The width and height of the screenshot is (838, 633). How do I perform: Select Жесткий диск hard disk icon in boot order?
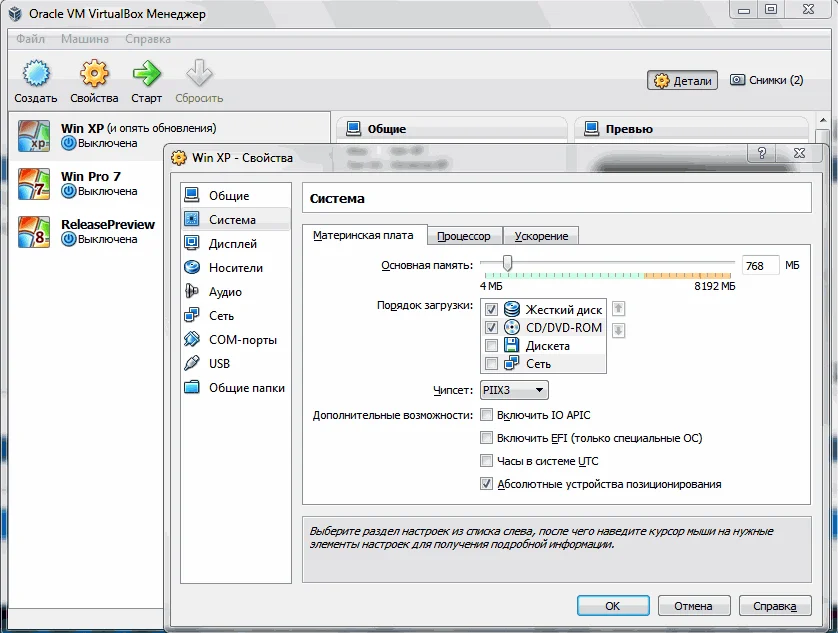(512, 309)
